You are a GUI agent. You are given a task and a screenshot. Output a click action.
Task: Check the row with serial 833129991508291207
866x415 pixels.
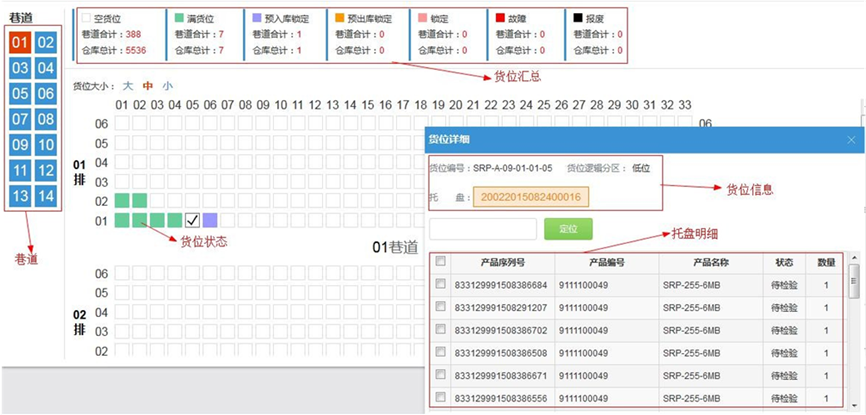coord(440,307)
